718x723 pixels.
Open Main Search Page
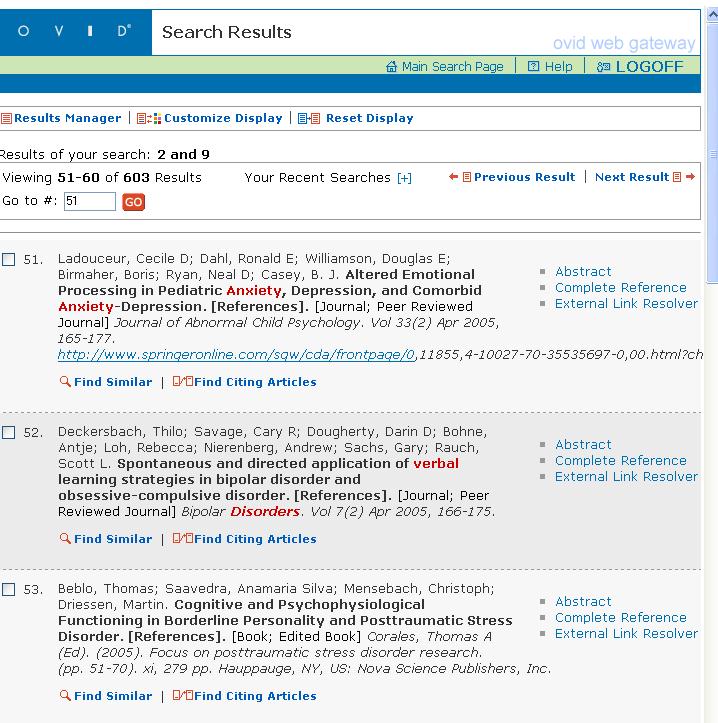[x=452, y=67]
